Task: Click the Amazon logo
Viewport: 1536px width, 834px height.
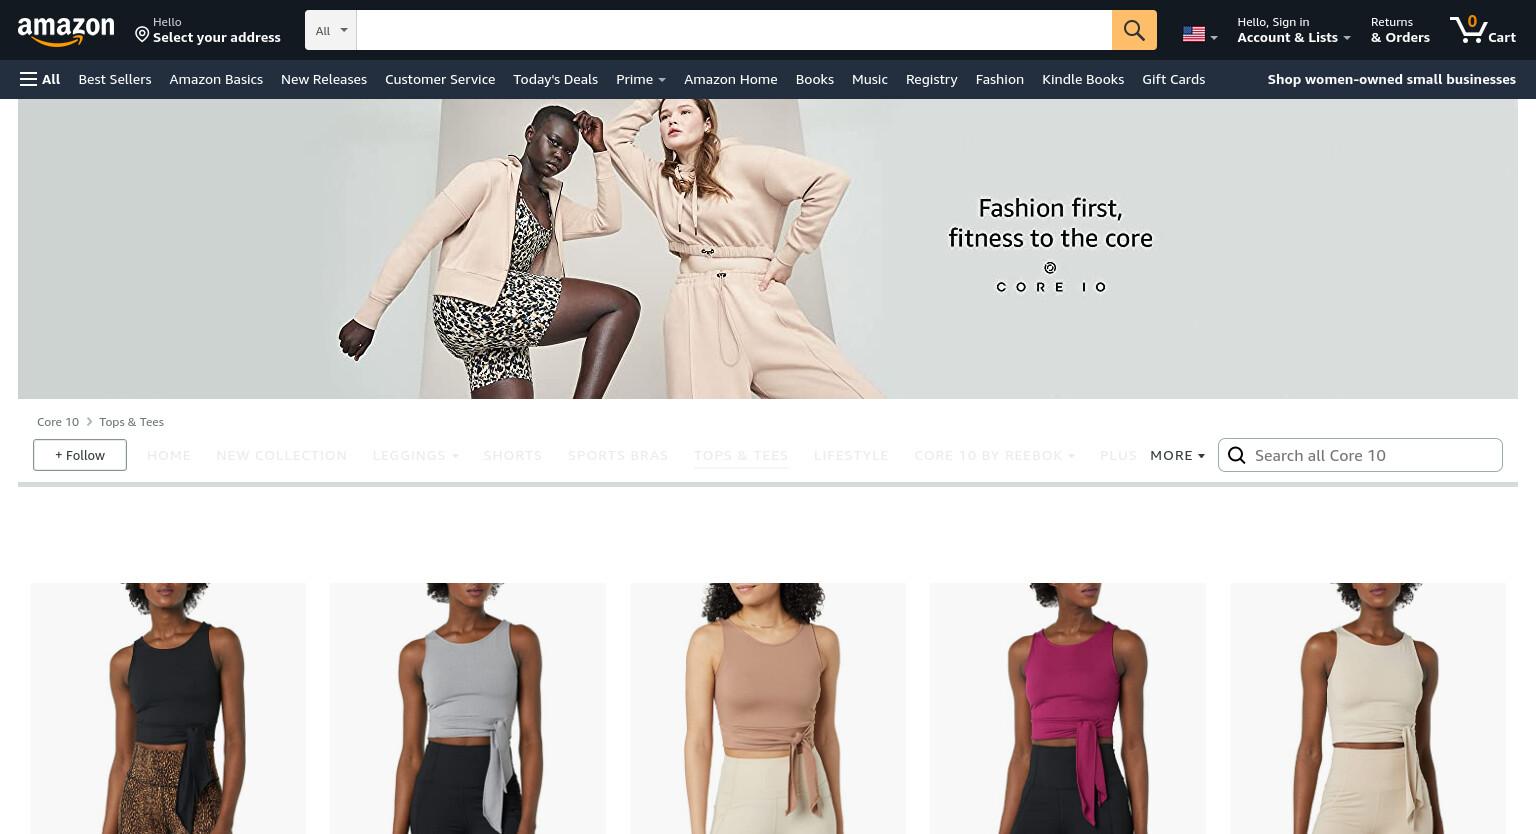Action: pos(66,31)
